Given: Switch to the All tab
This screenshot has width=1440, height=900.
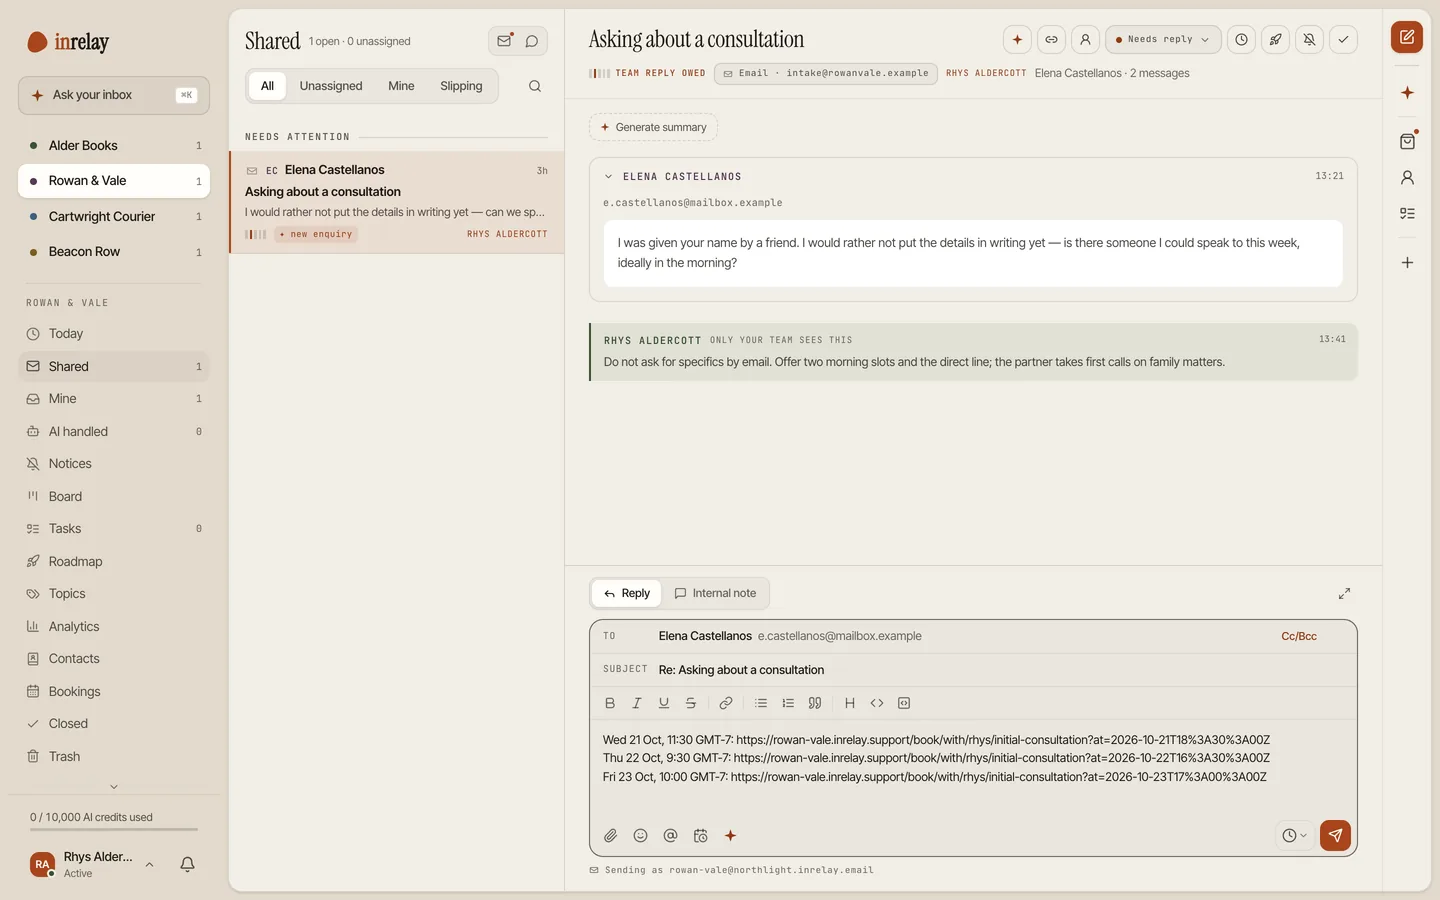Looking at the screenshot, I should (x=267, y=86).
